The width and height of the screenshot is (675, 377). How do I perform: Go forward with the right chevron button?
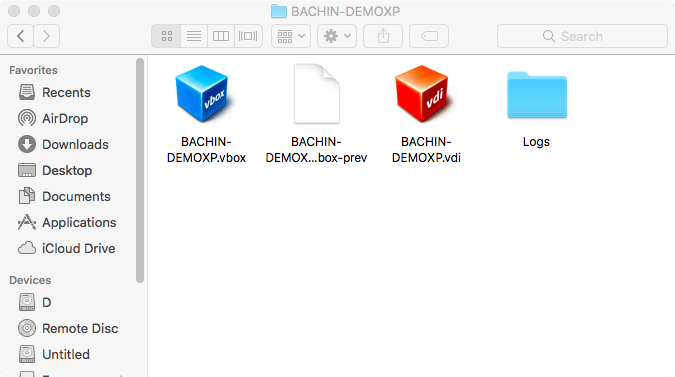point(46,36)
